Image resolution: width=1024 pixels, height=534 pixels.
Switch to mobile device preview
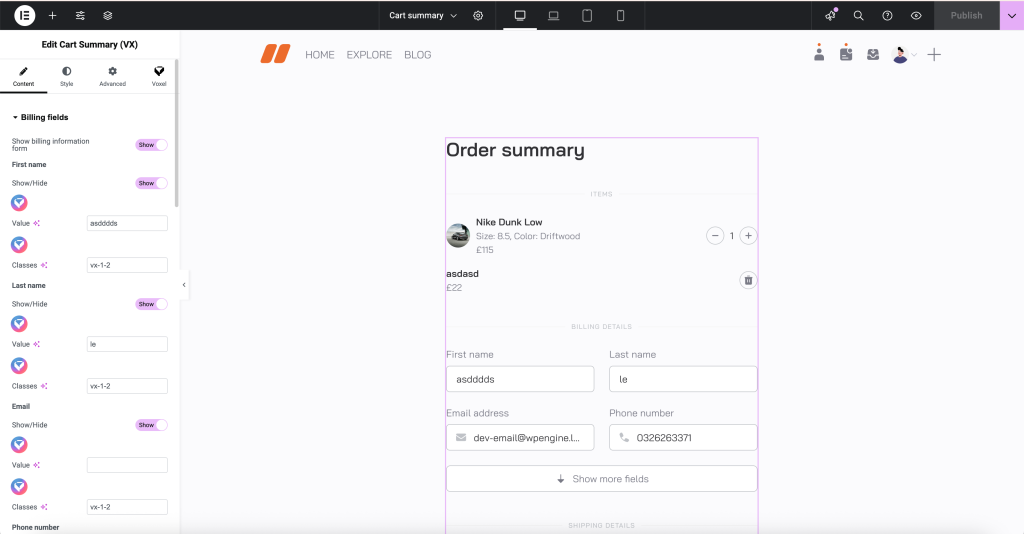[x=620, y=15]
